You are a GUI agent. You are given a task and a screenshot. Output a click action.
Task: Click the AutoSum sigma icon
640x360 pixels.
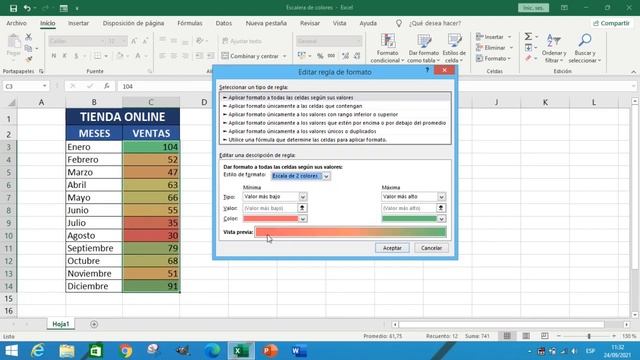coord(528,37)
